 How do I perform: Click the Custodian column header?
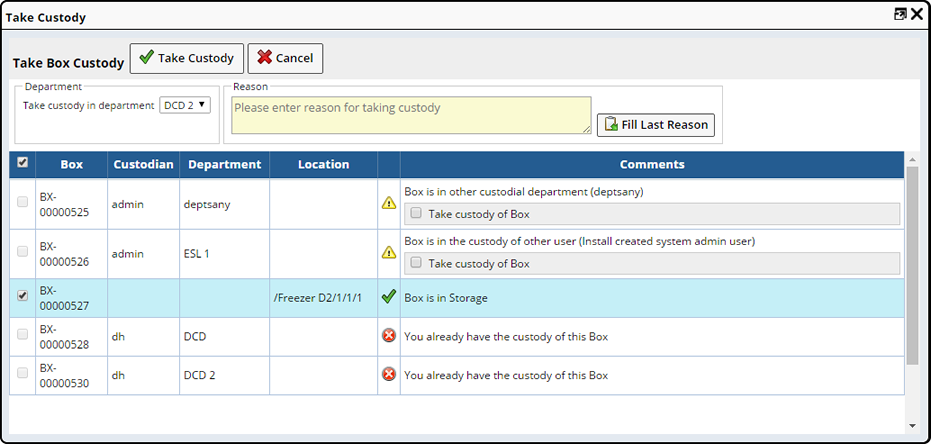pos(144,164)
